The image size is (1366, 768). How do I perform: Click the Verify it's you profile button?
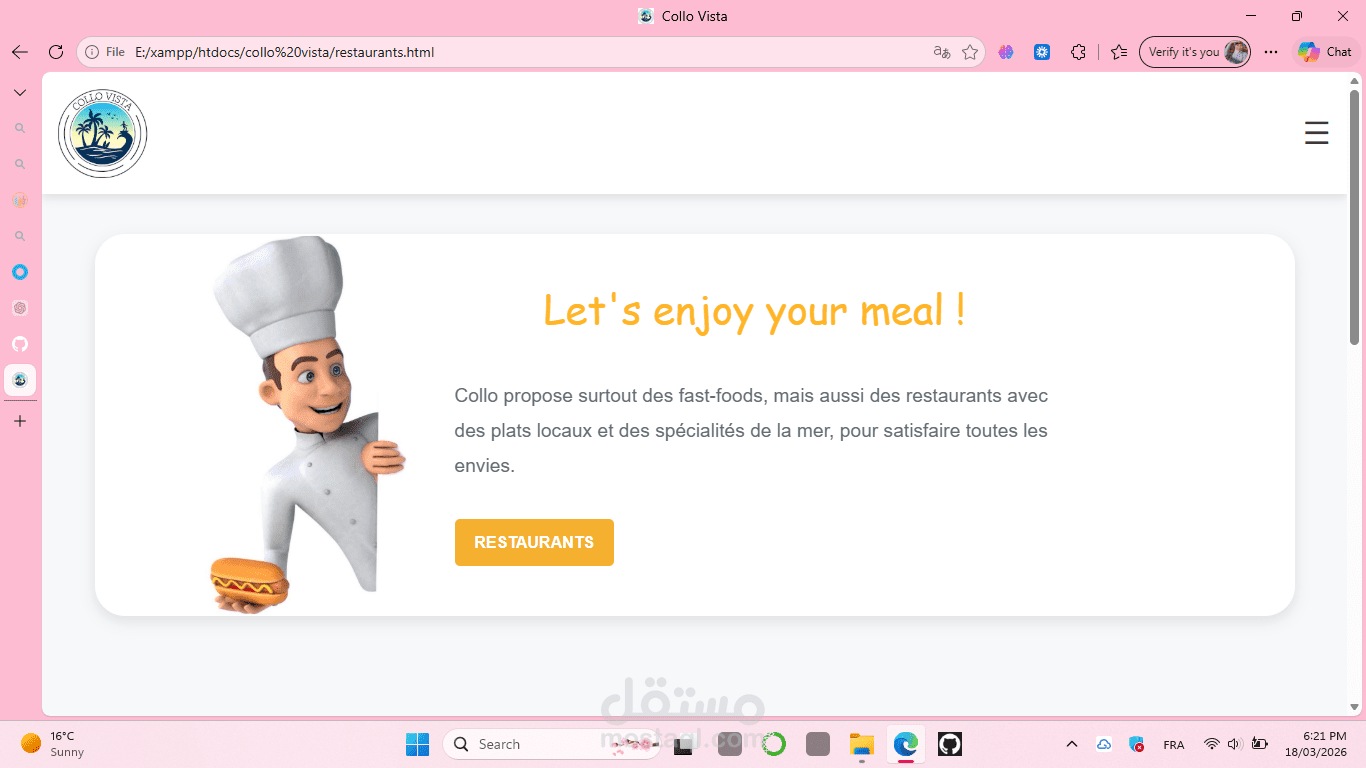tap(1195, 52)
